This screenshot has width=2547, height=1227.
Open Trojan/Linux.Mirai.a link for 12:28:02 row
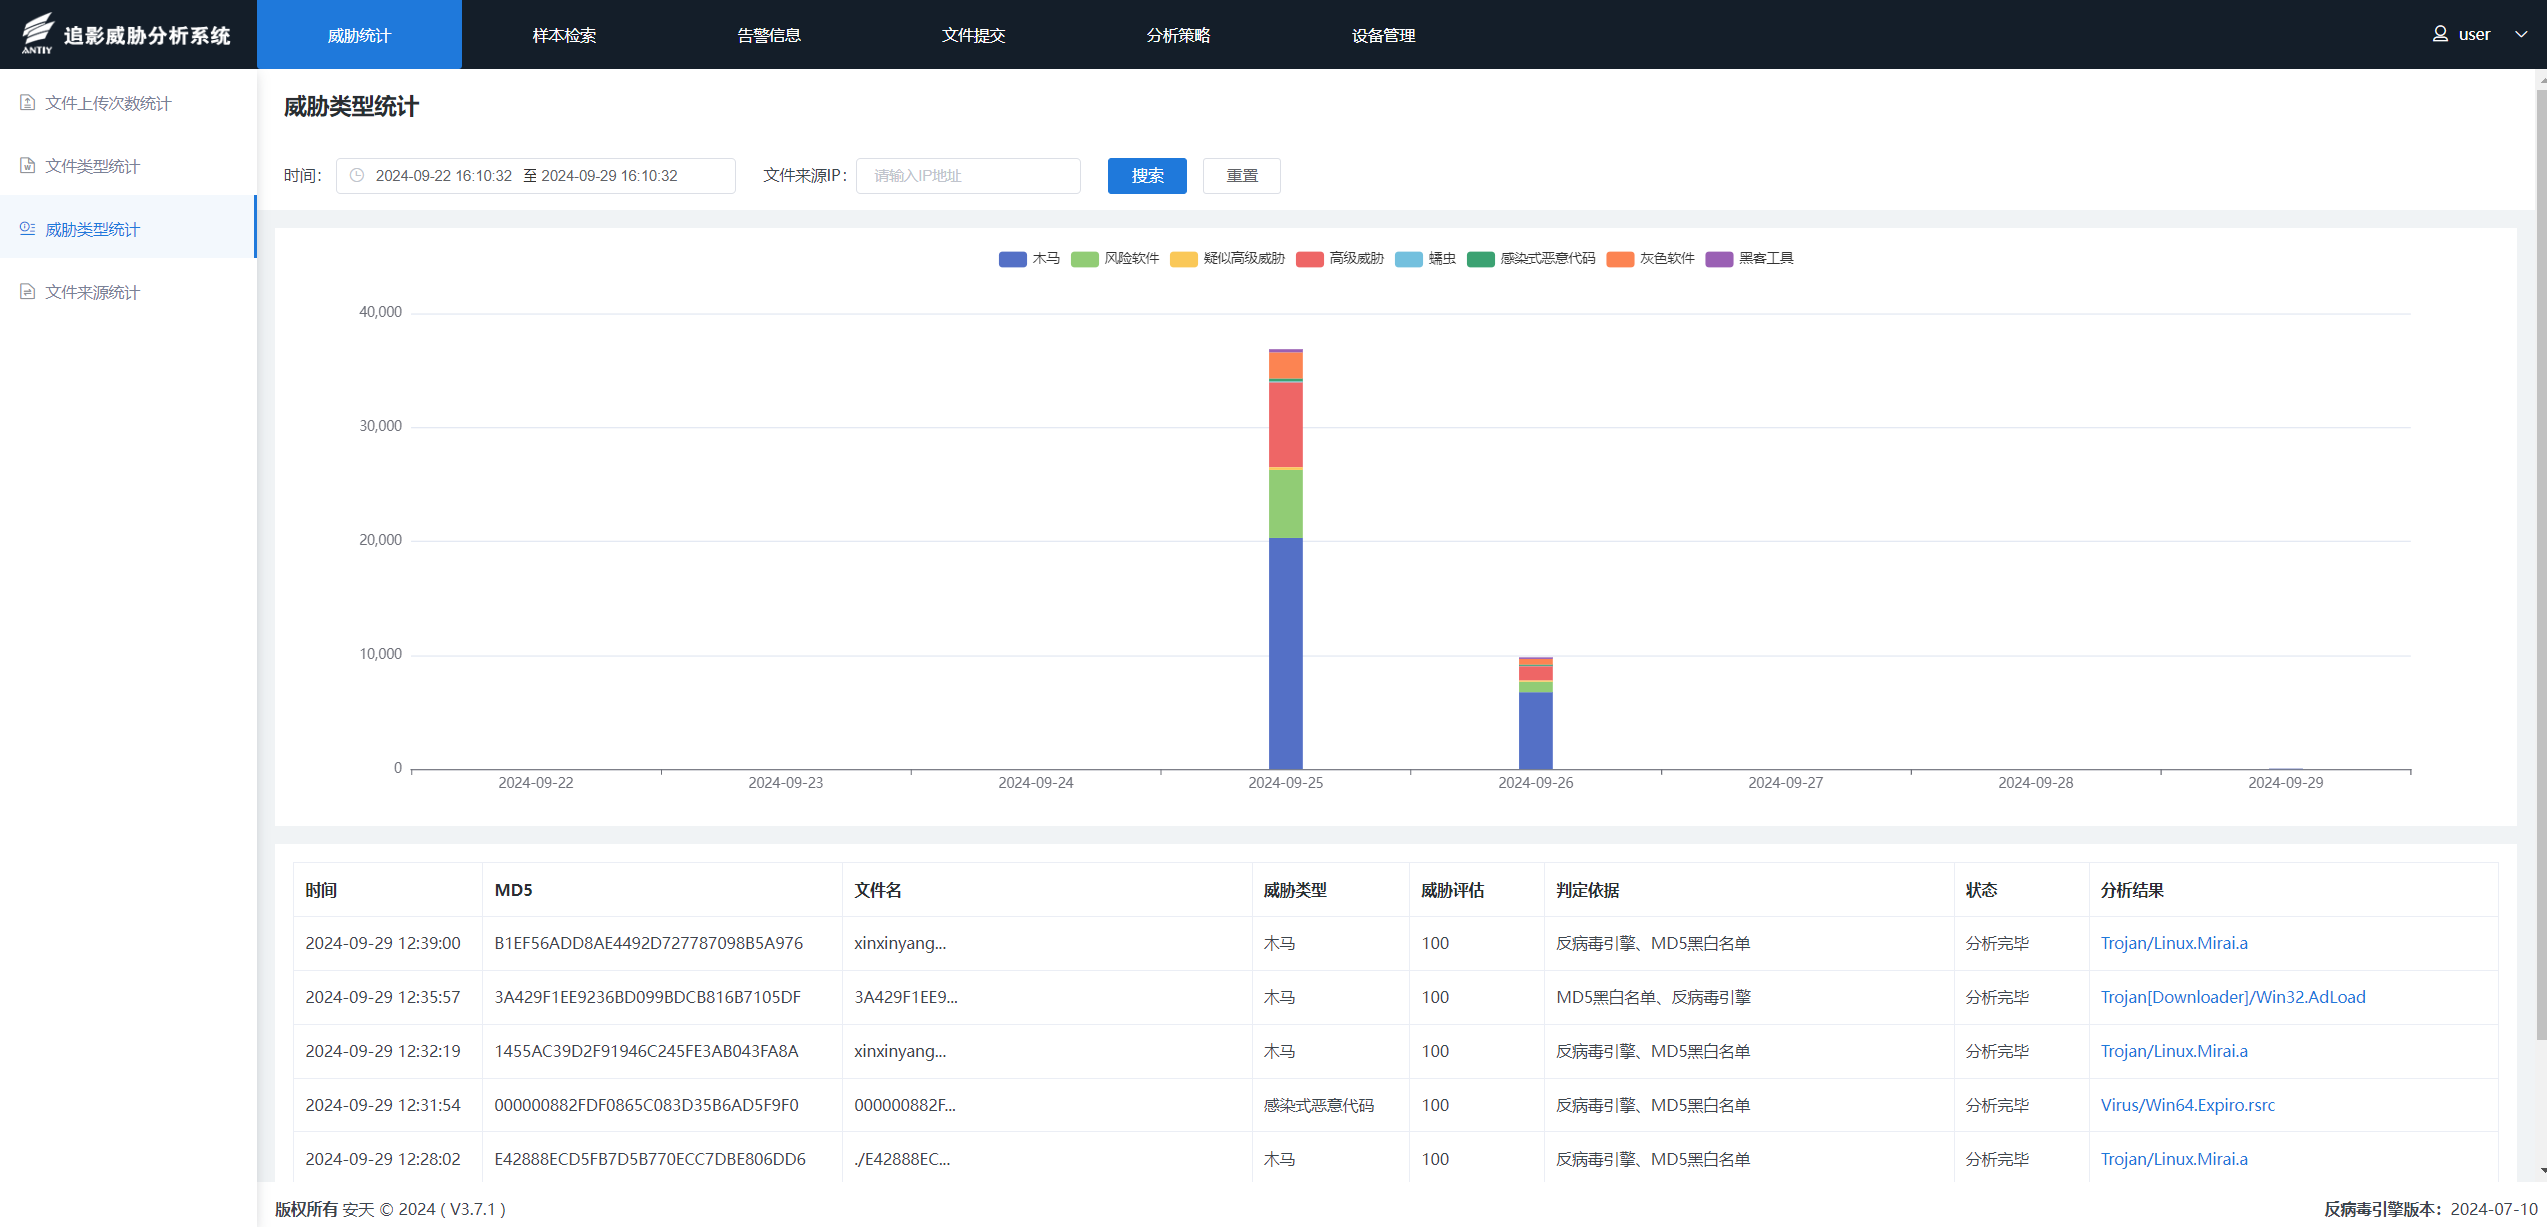(x=2174, y=1159)
